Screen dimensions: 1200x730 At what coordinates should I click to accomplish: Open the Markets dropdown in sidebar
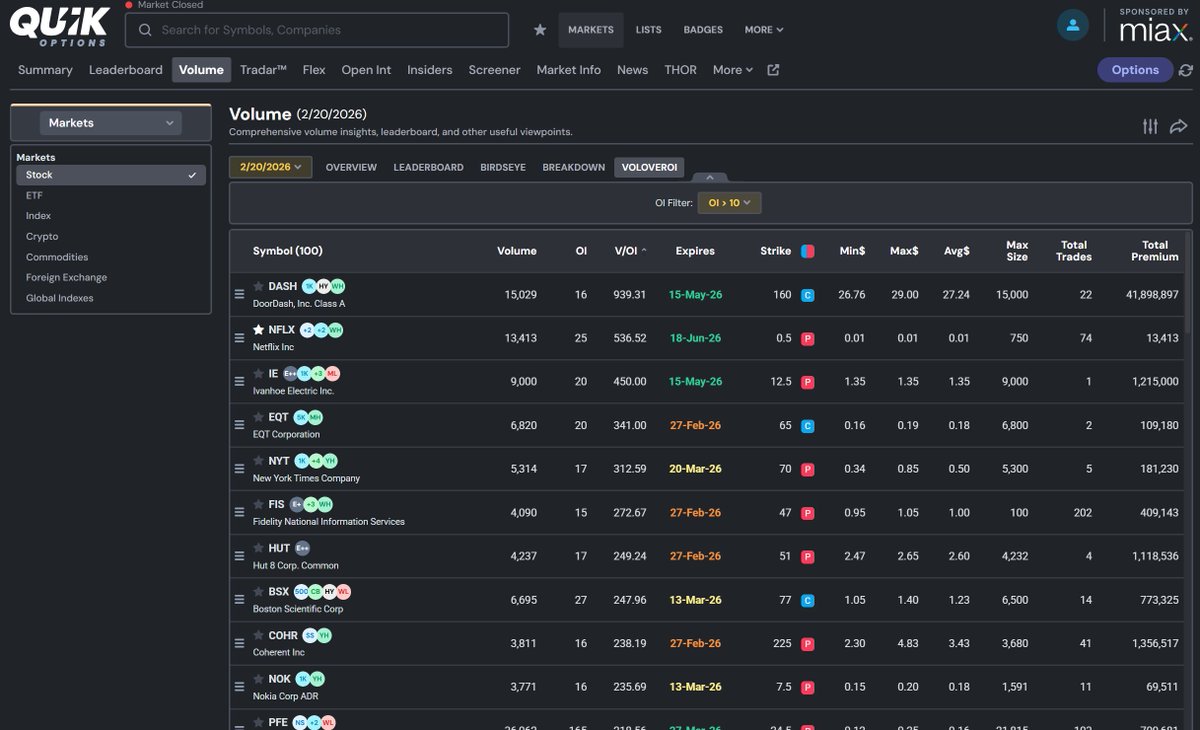[111, 123]
